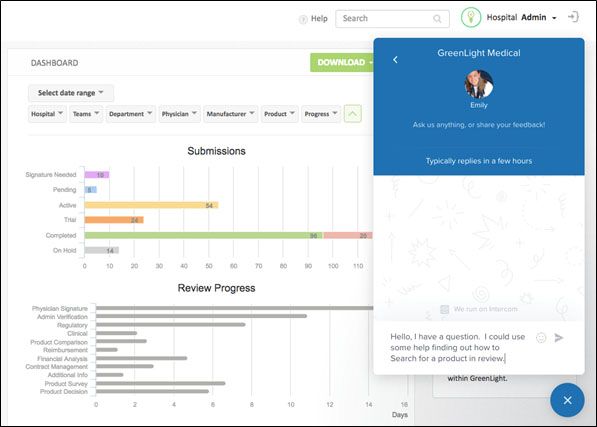The width and height of the screenshot is (597, 427).
Task: Expand the Progress filter dropdown
Action: pyautogui.click(x=321, y=114)
